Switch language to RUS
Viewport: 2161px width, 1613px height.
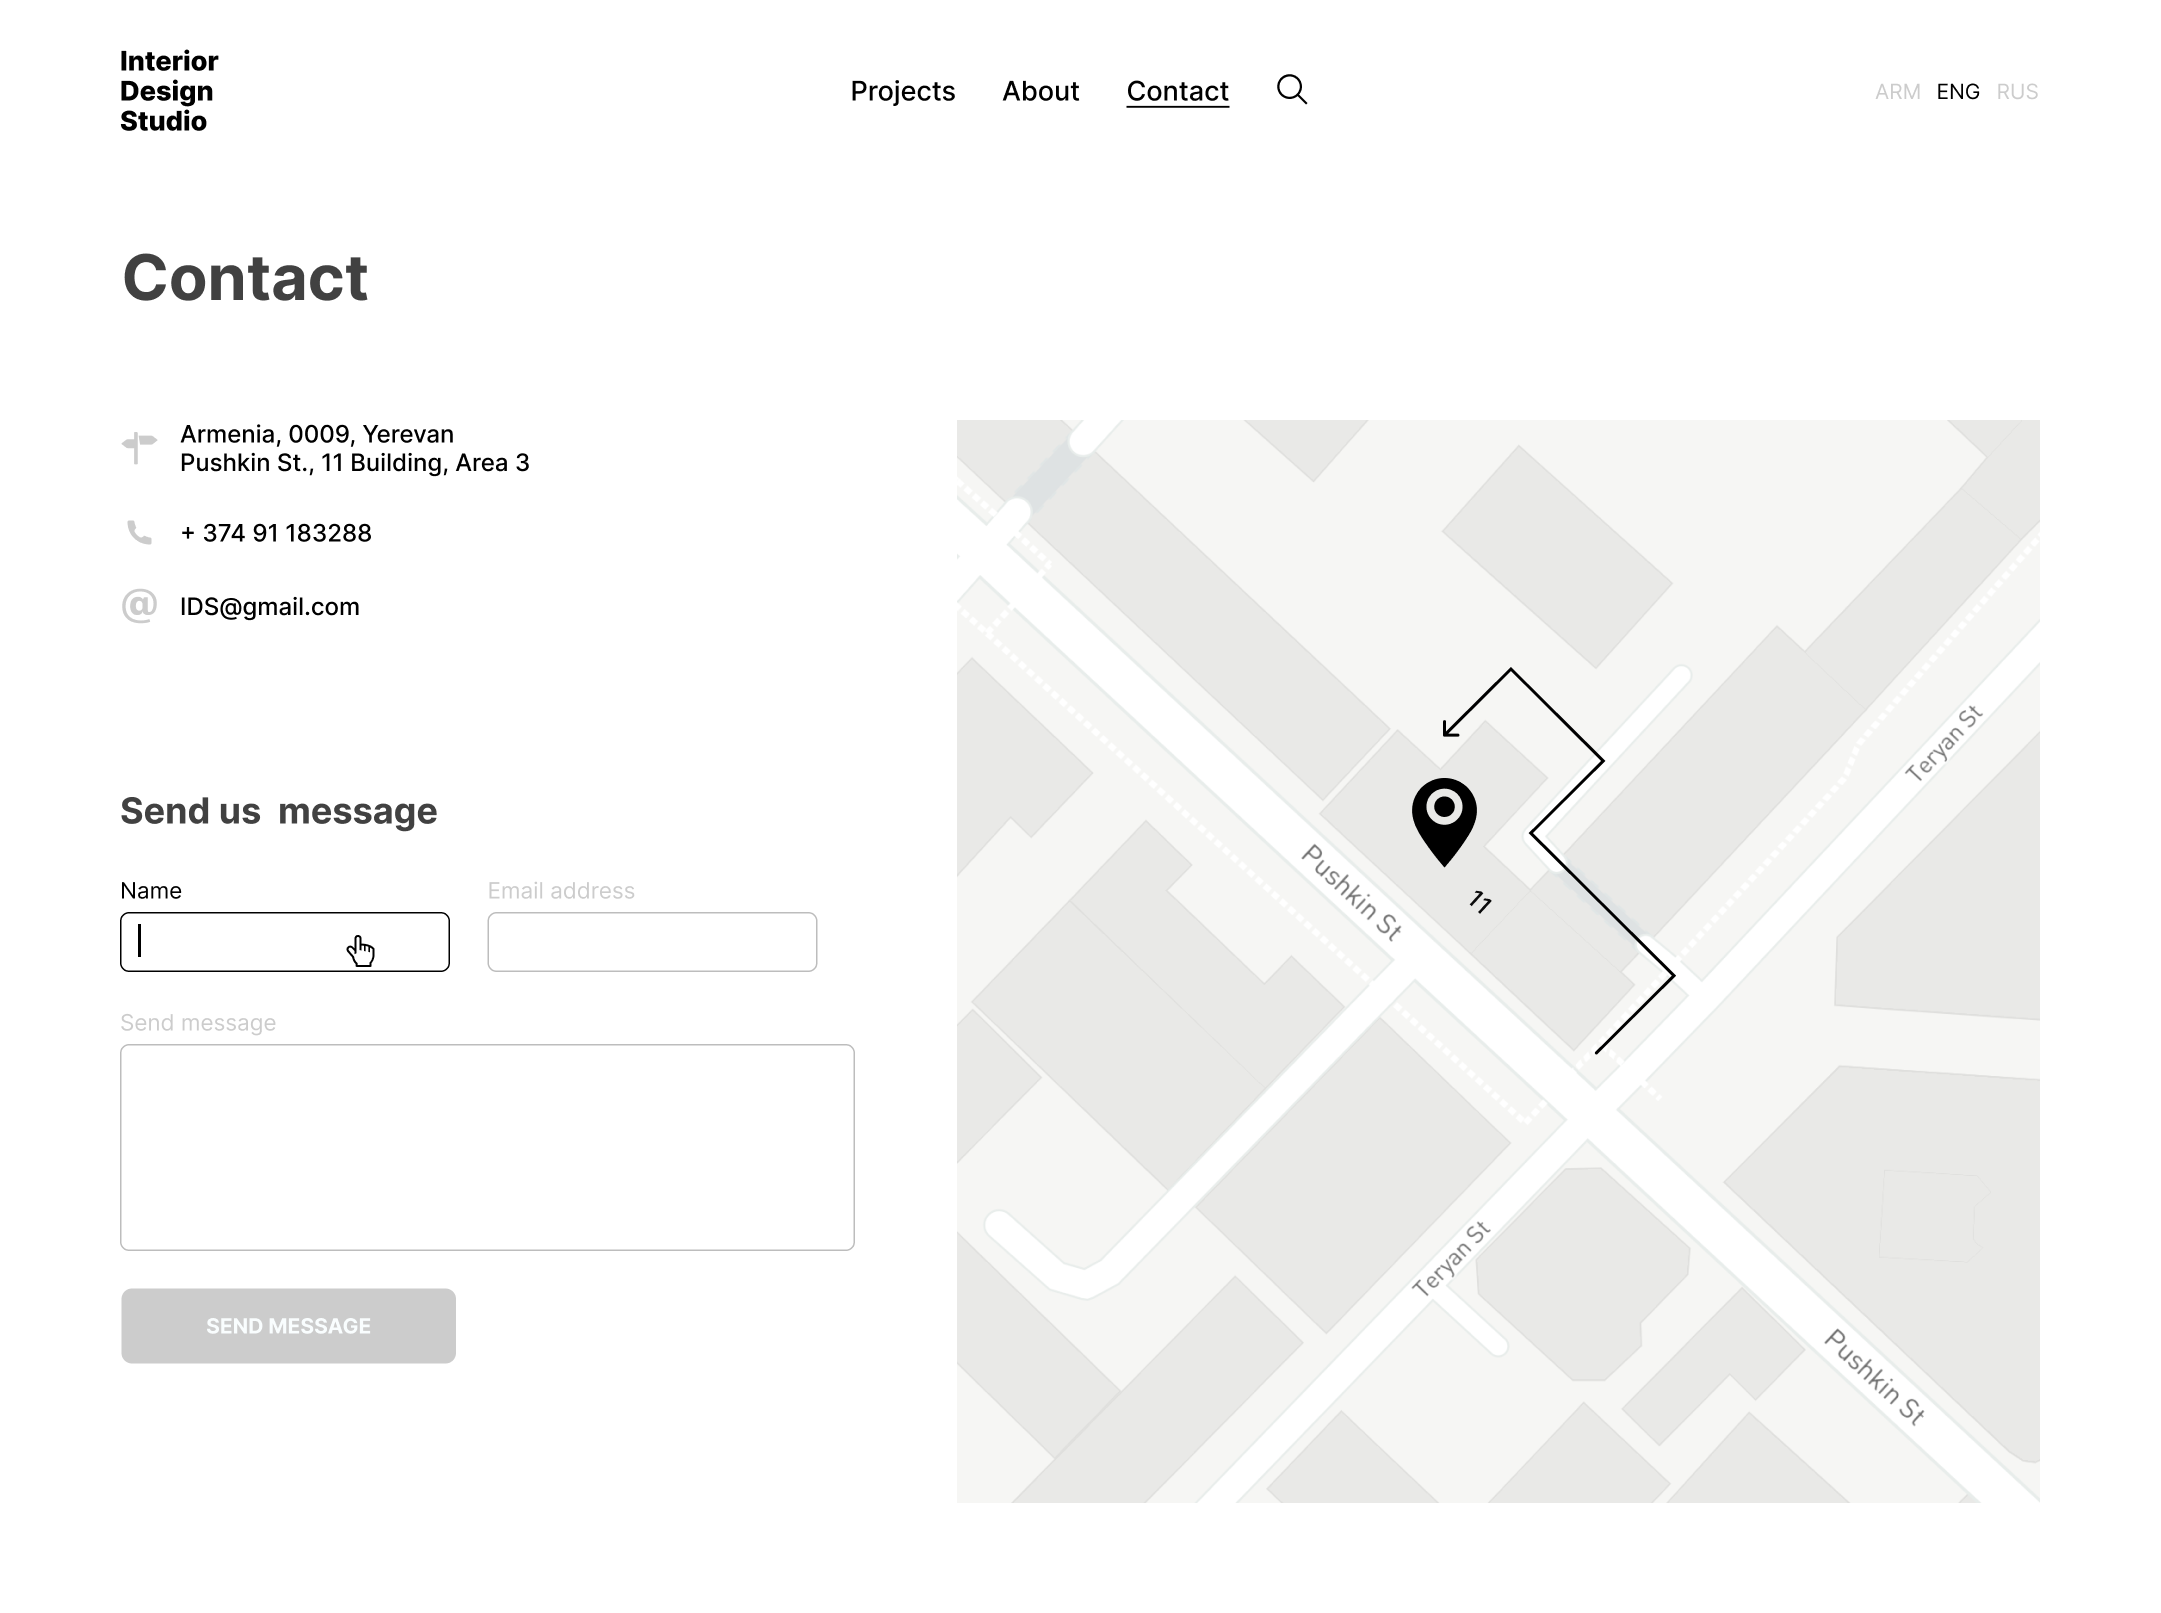(x=2017, y=92)
